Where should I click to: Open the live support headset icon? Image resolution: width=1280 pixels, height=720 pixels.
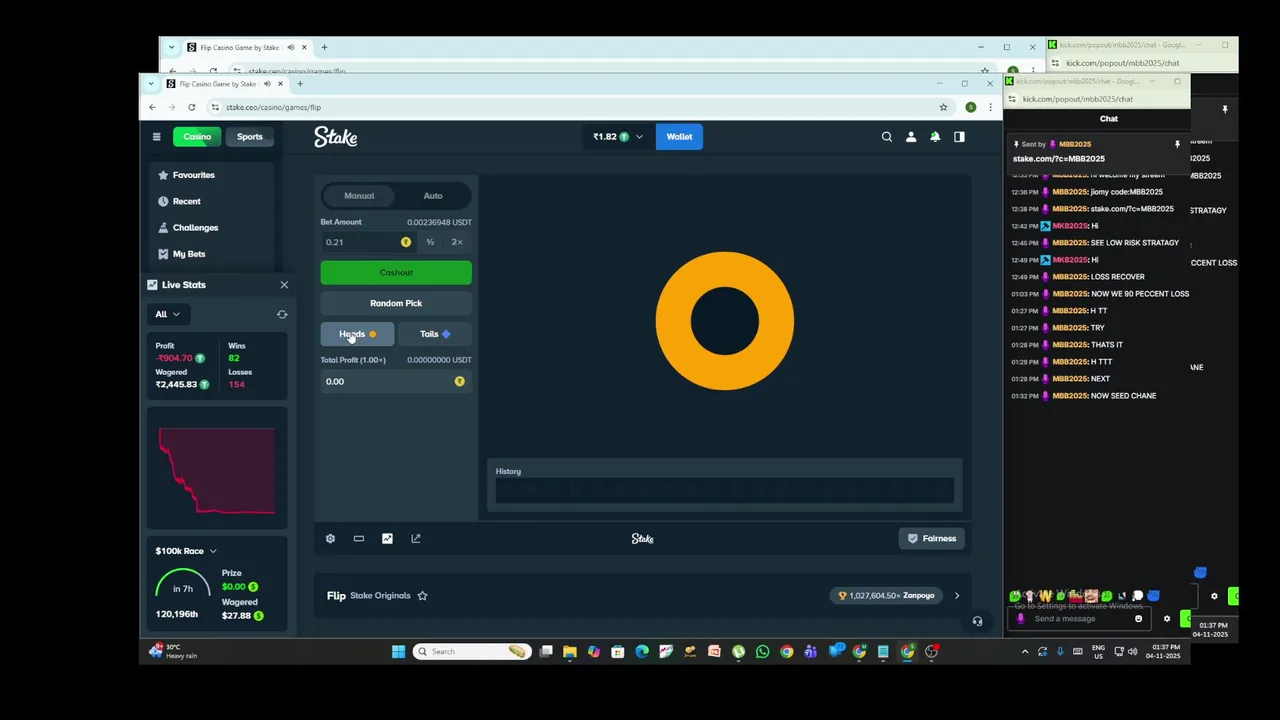click(x=977, y=622)
